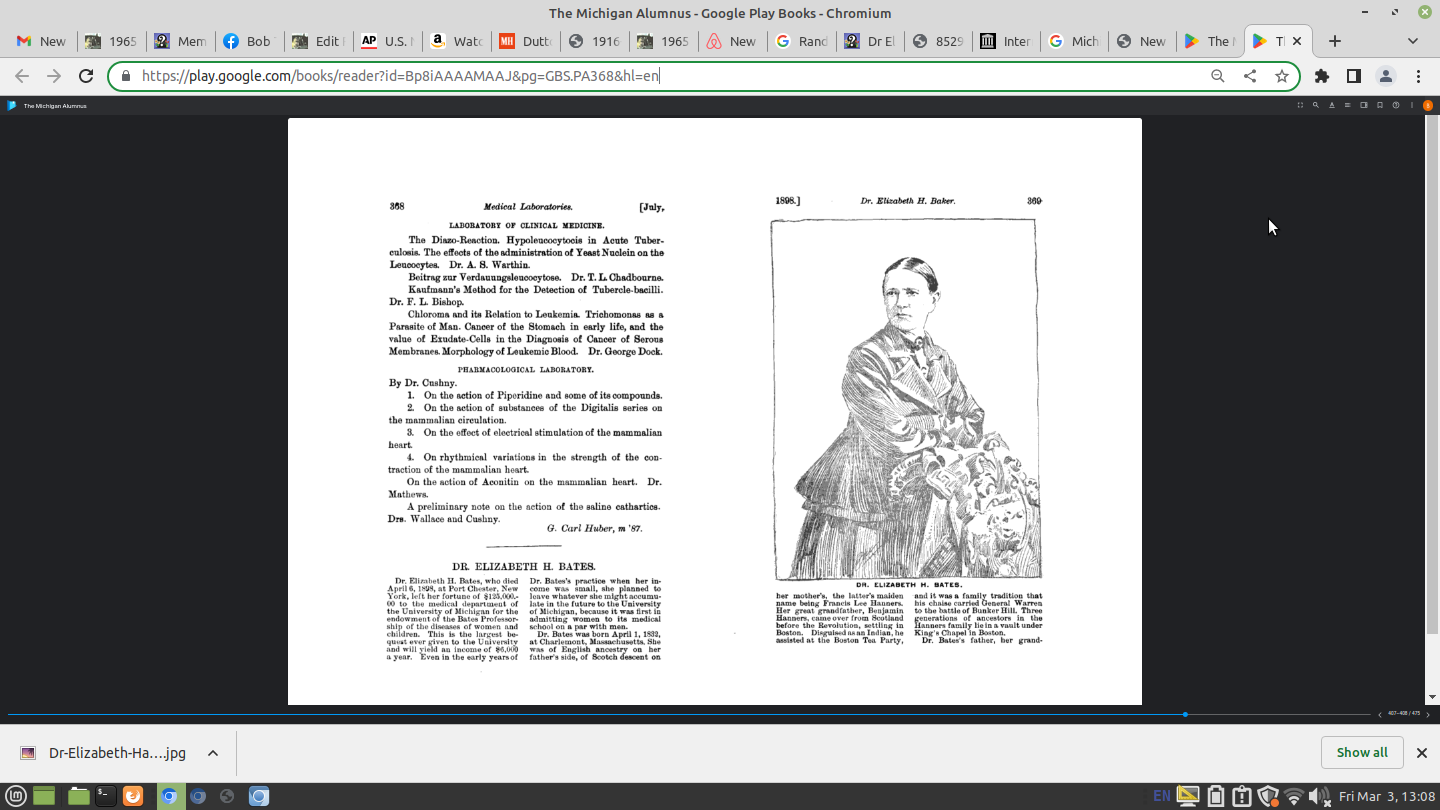Open the Linux Mint start menu
The image size is (1440, 810).
click(x=14, y=796)
